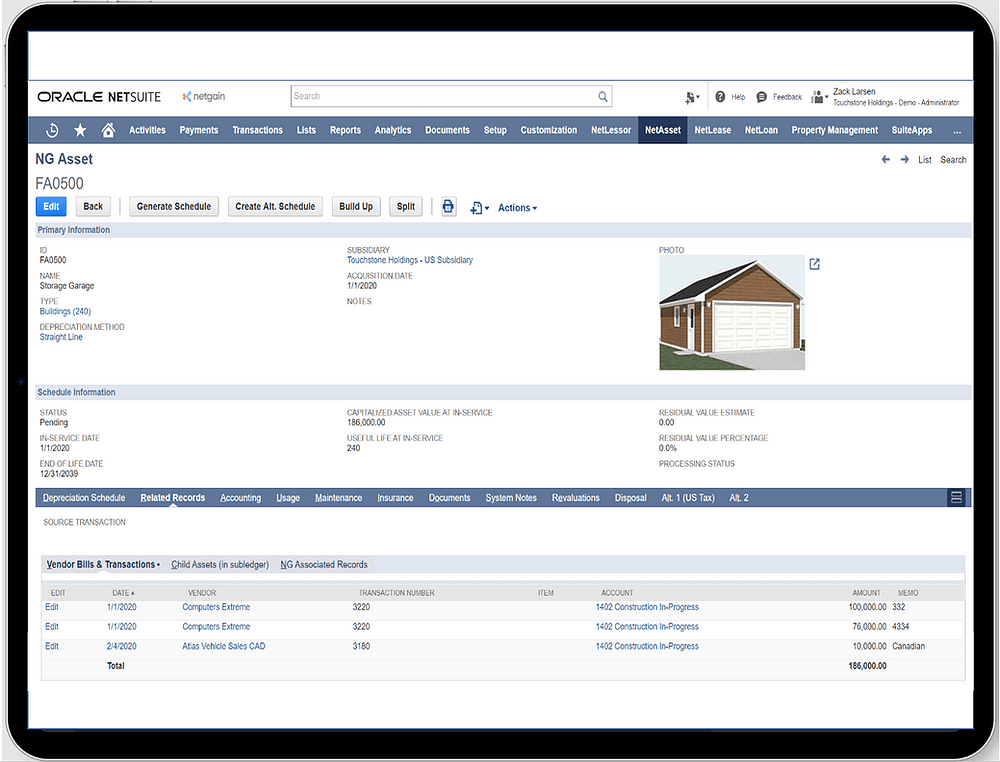Open the recent records clock icon
Screen dimensions: 1000x762
pos(52,130)
